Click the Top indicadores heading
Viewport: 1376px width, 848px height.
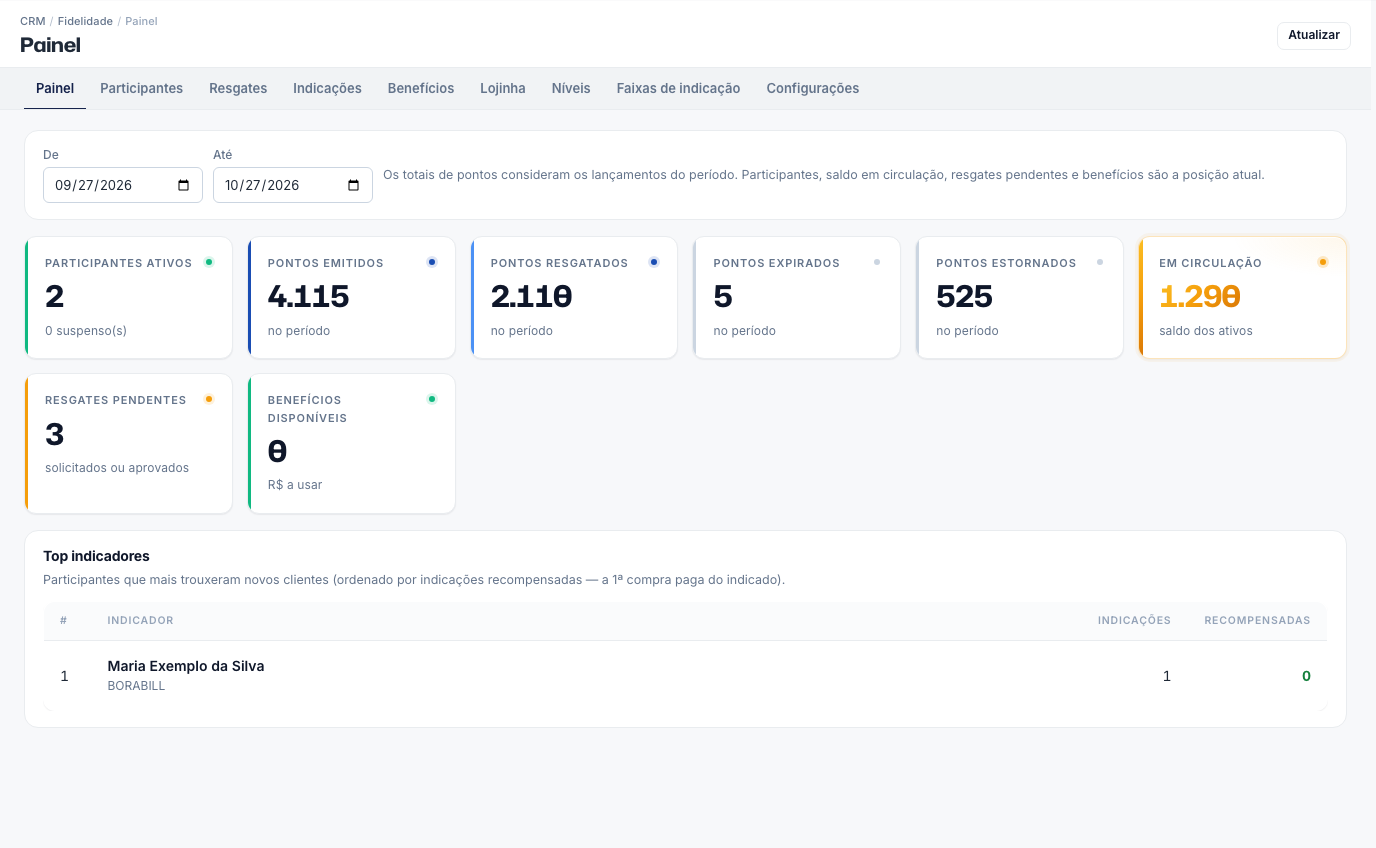[x=96, y=556]
